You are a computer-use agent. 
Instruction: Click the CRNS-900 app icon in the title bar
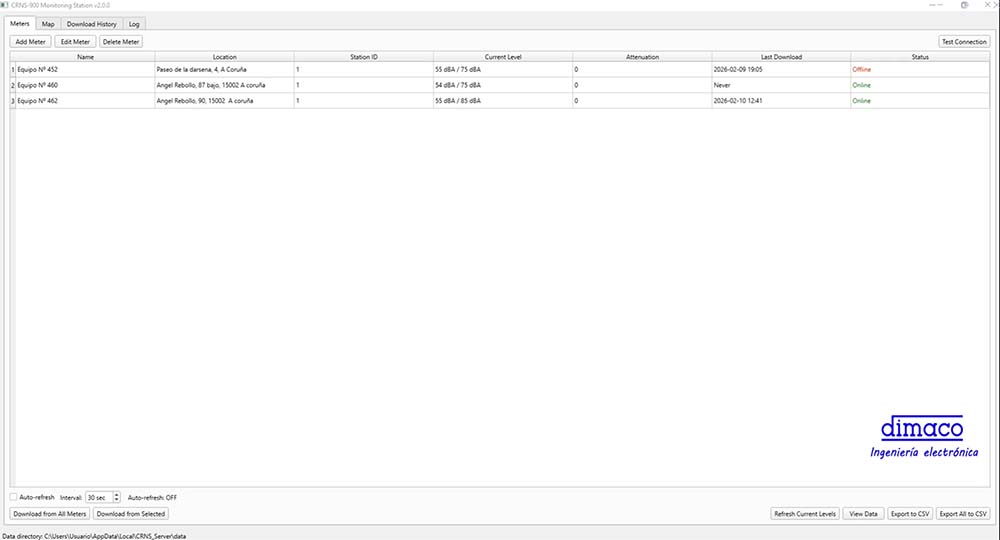tap(5, 5)
